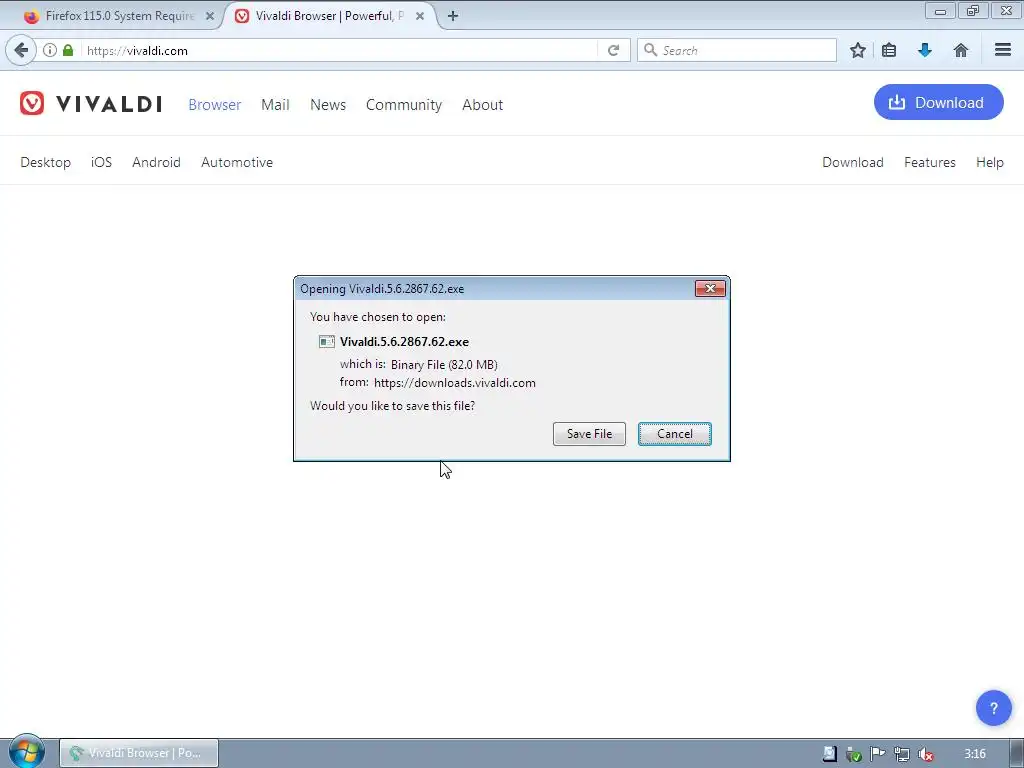This screenshot has height=768, width=1024.
Task: Click file name Vivaldi.5.6.2867.62.exe in dialog
Action: click(404, 342)
